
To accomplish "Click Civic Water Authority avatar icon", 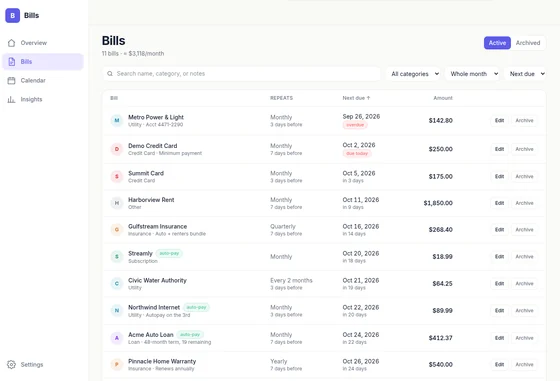I will (117, 284).
